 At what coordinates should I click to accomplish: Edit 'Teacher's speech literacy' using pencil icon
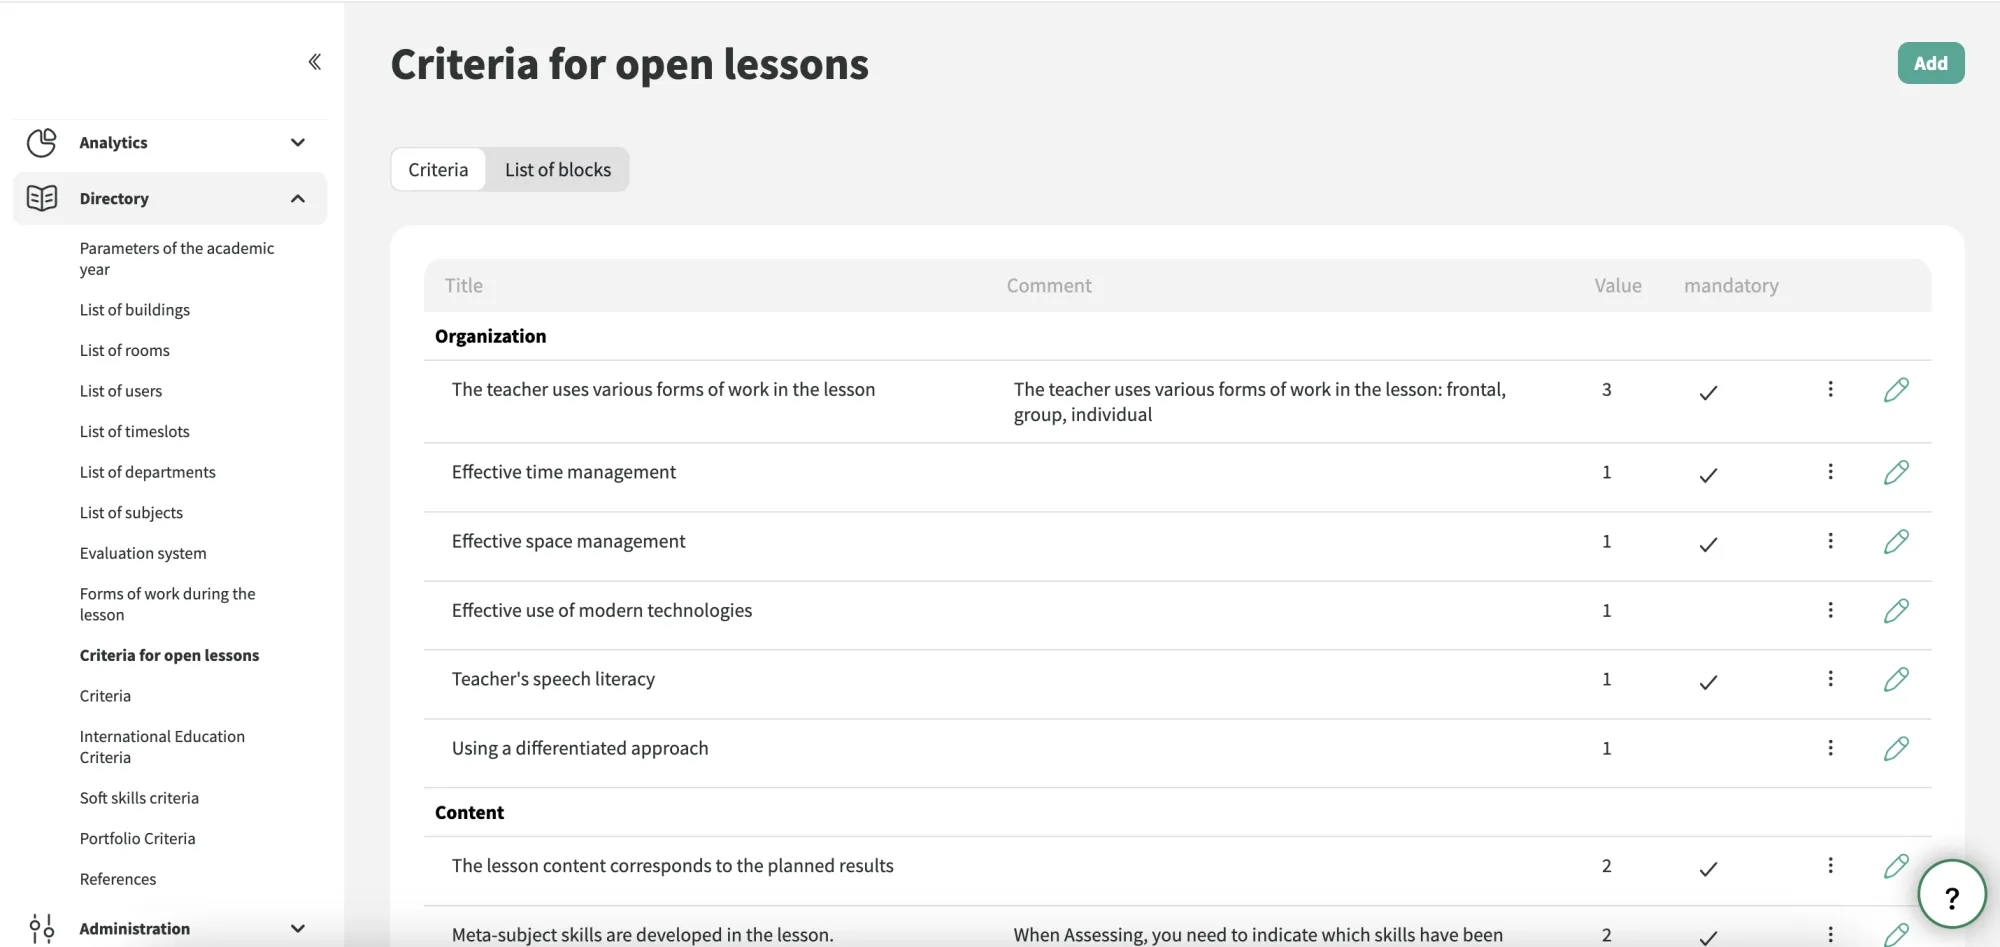1896,679
